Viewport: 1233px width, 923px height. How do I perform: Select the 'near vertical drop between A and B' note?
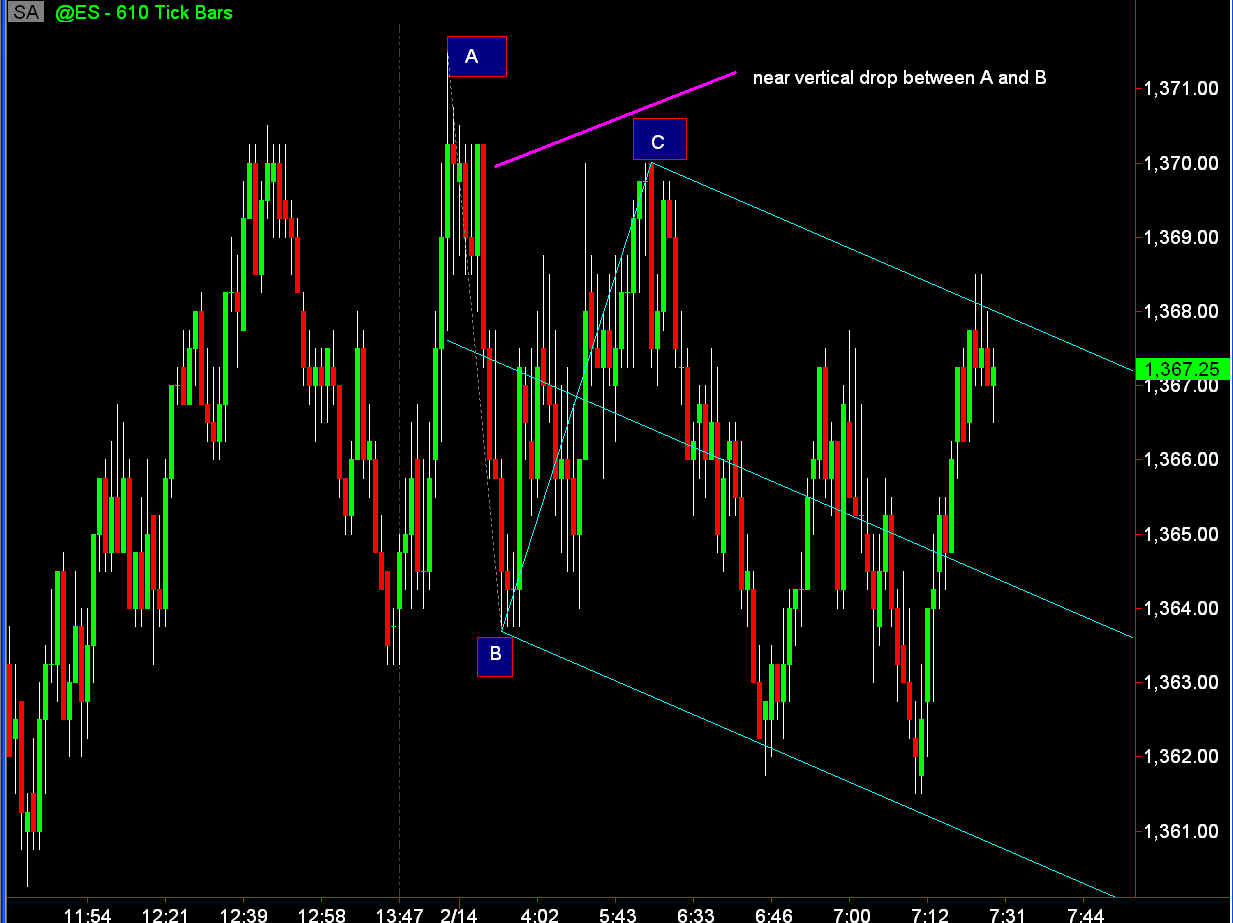pos(900,77)
